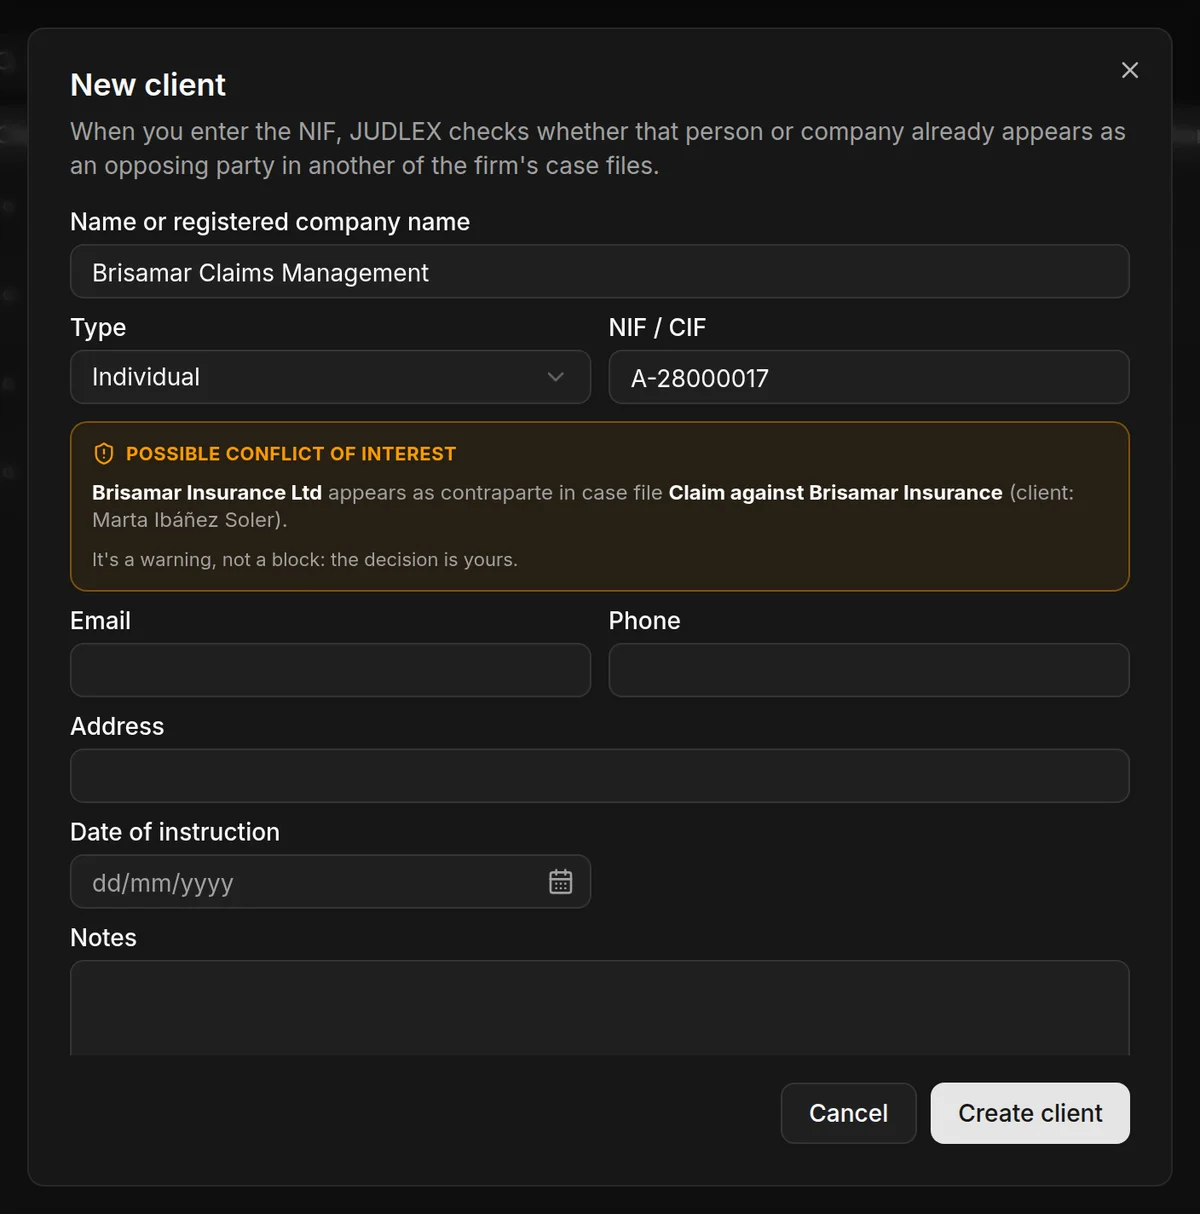Click the shield warning icon
This screenshot has height=1214, width=1200.
tap(104, 454)
